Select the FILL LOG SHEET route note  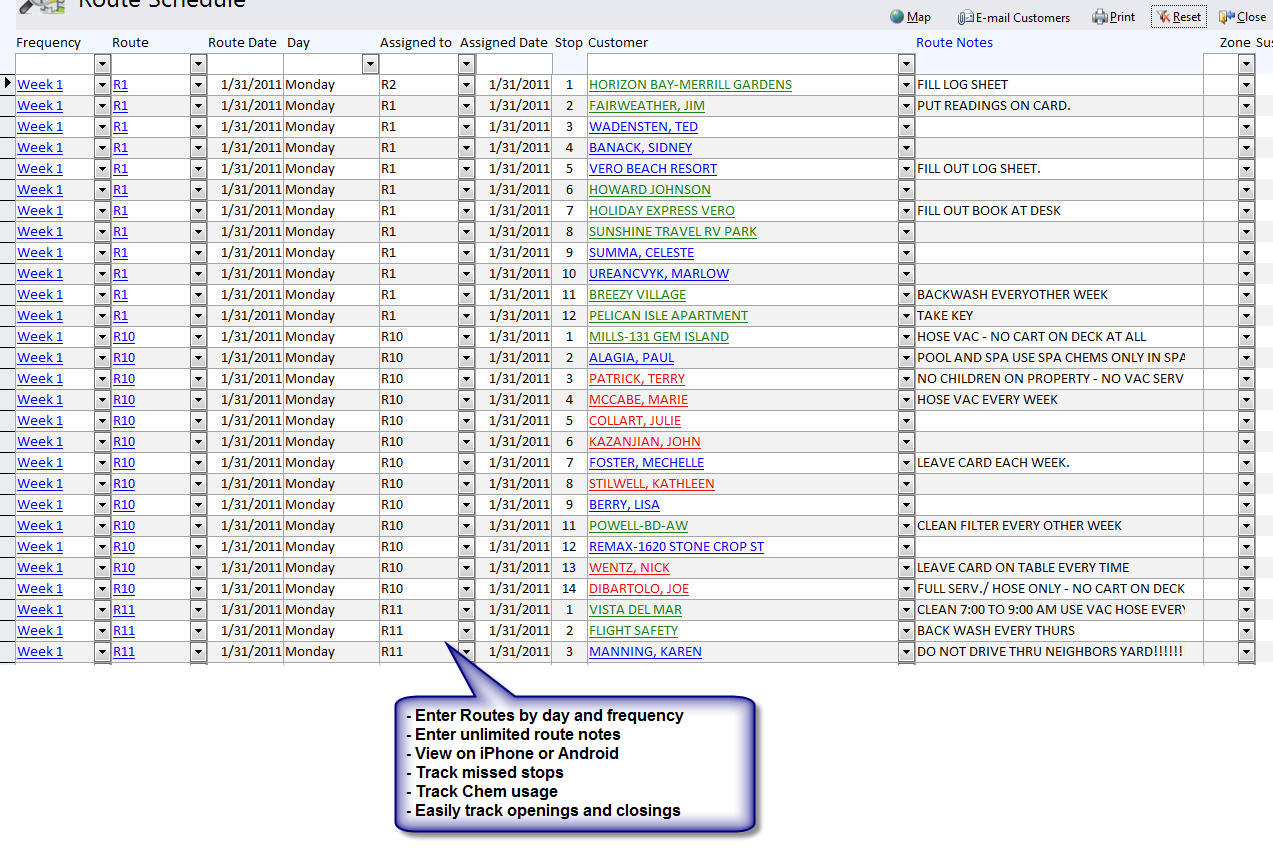tap(962, 85)
